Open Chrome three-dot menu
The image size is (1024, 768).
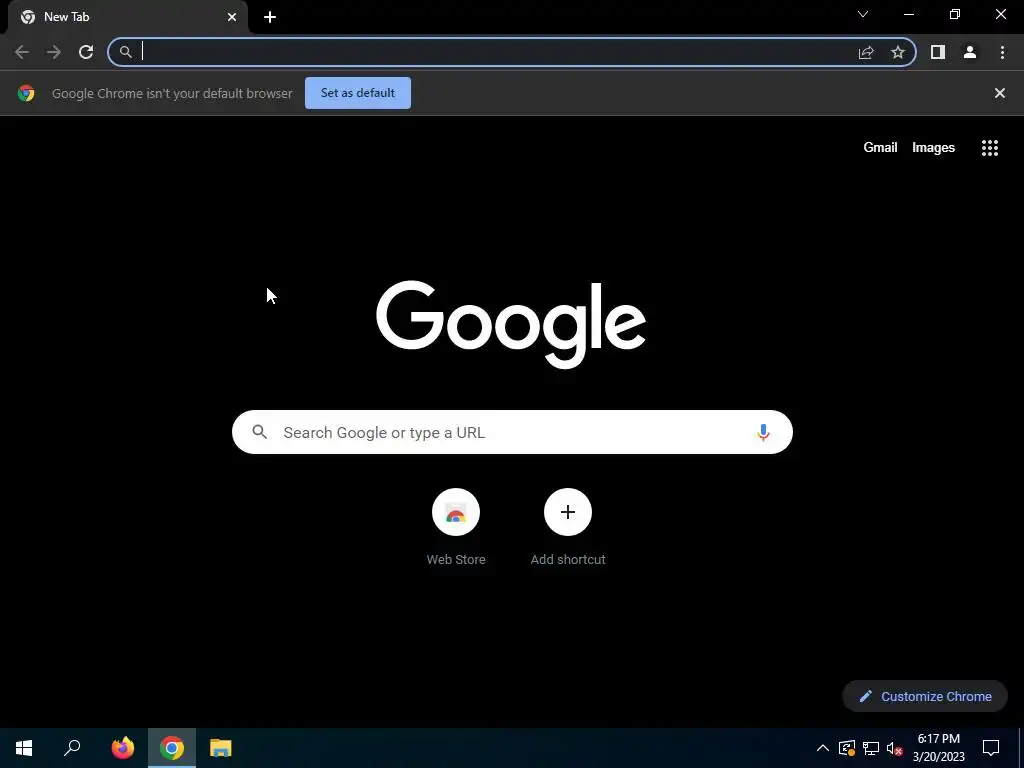[x=1002, y=52]
